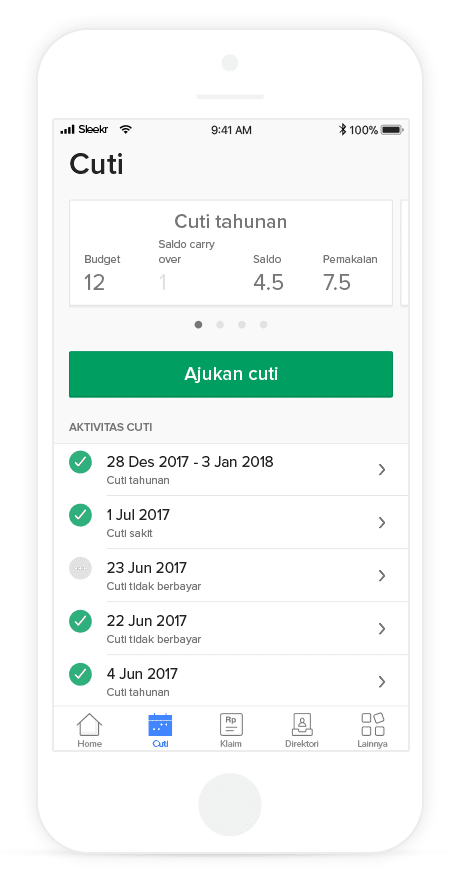Open the 22 Jun 2017 leave entry
The height and width of the screenshot is (870, 460).
click(231, 629)
